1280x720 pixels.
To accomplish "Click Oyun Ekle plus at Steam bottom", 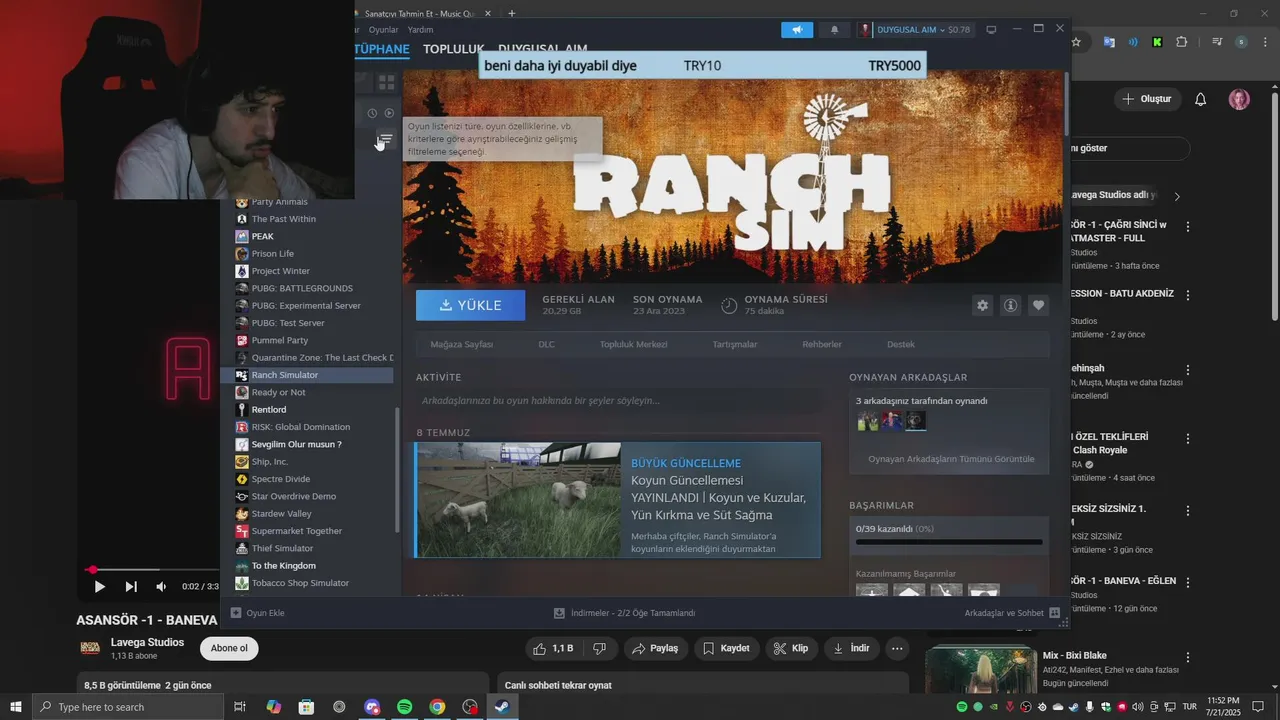I will click(258, 613).
